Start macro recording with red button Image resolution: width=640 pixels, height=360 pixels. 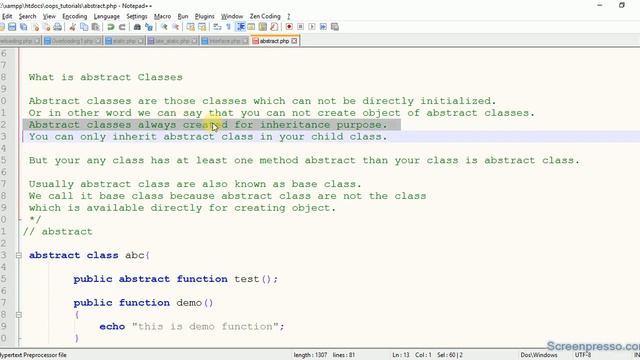[289, 27]
